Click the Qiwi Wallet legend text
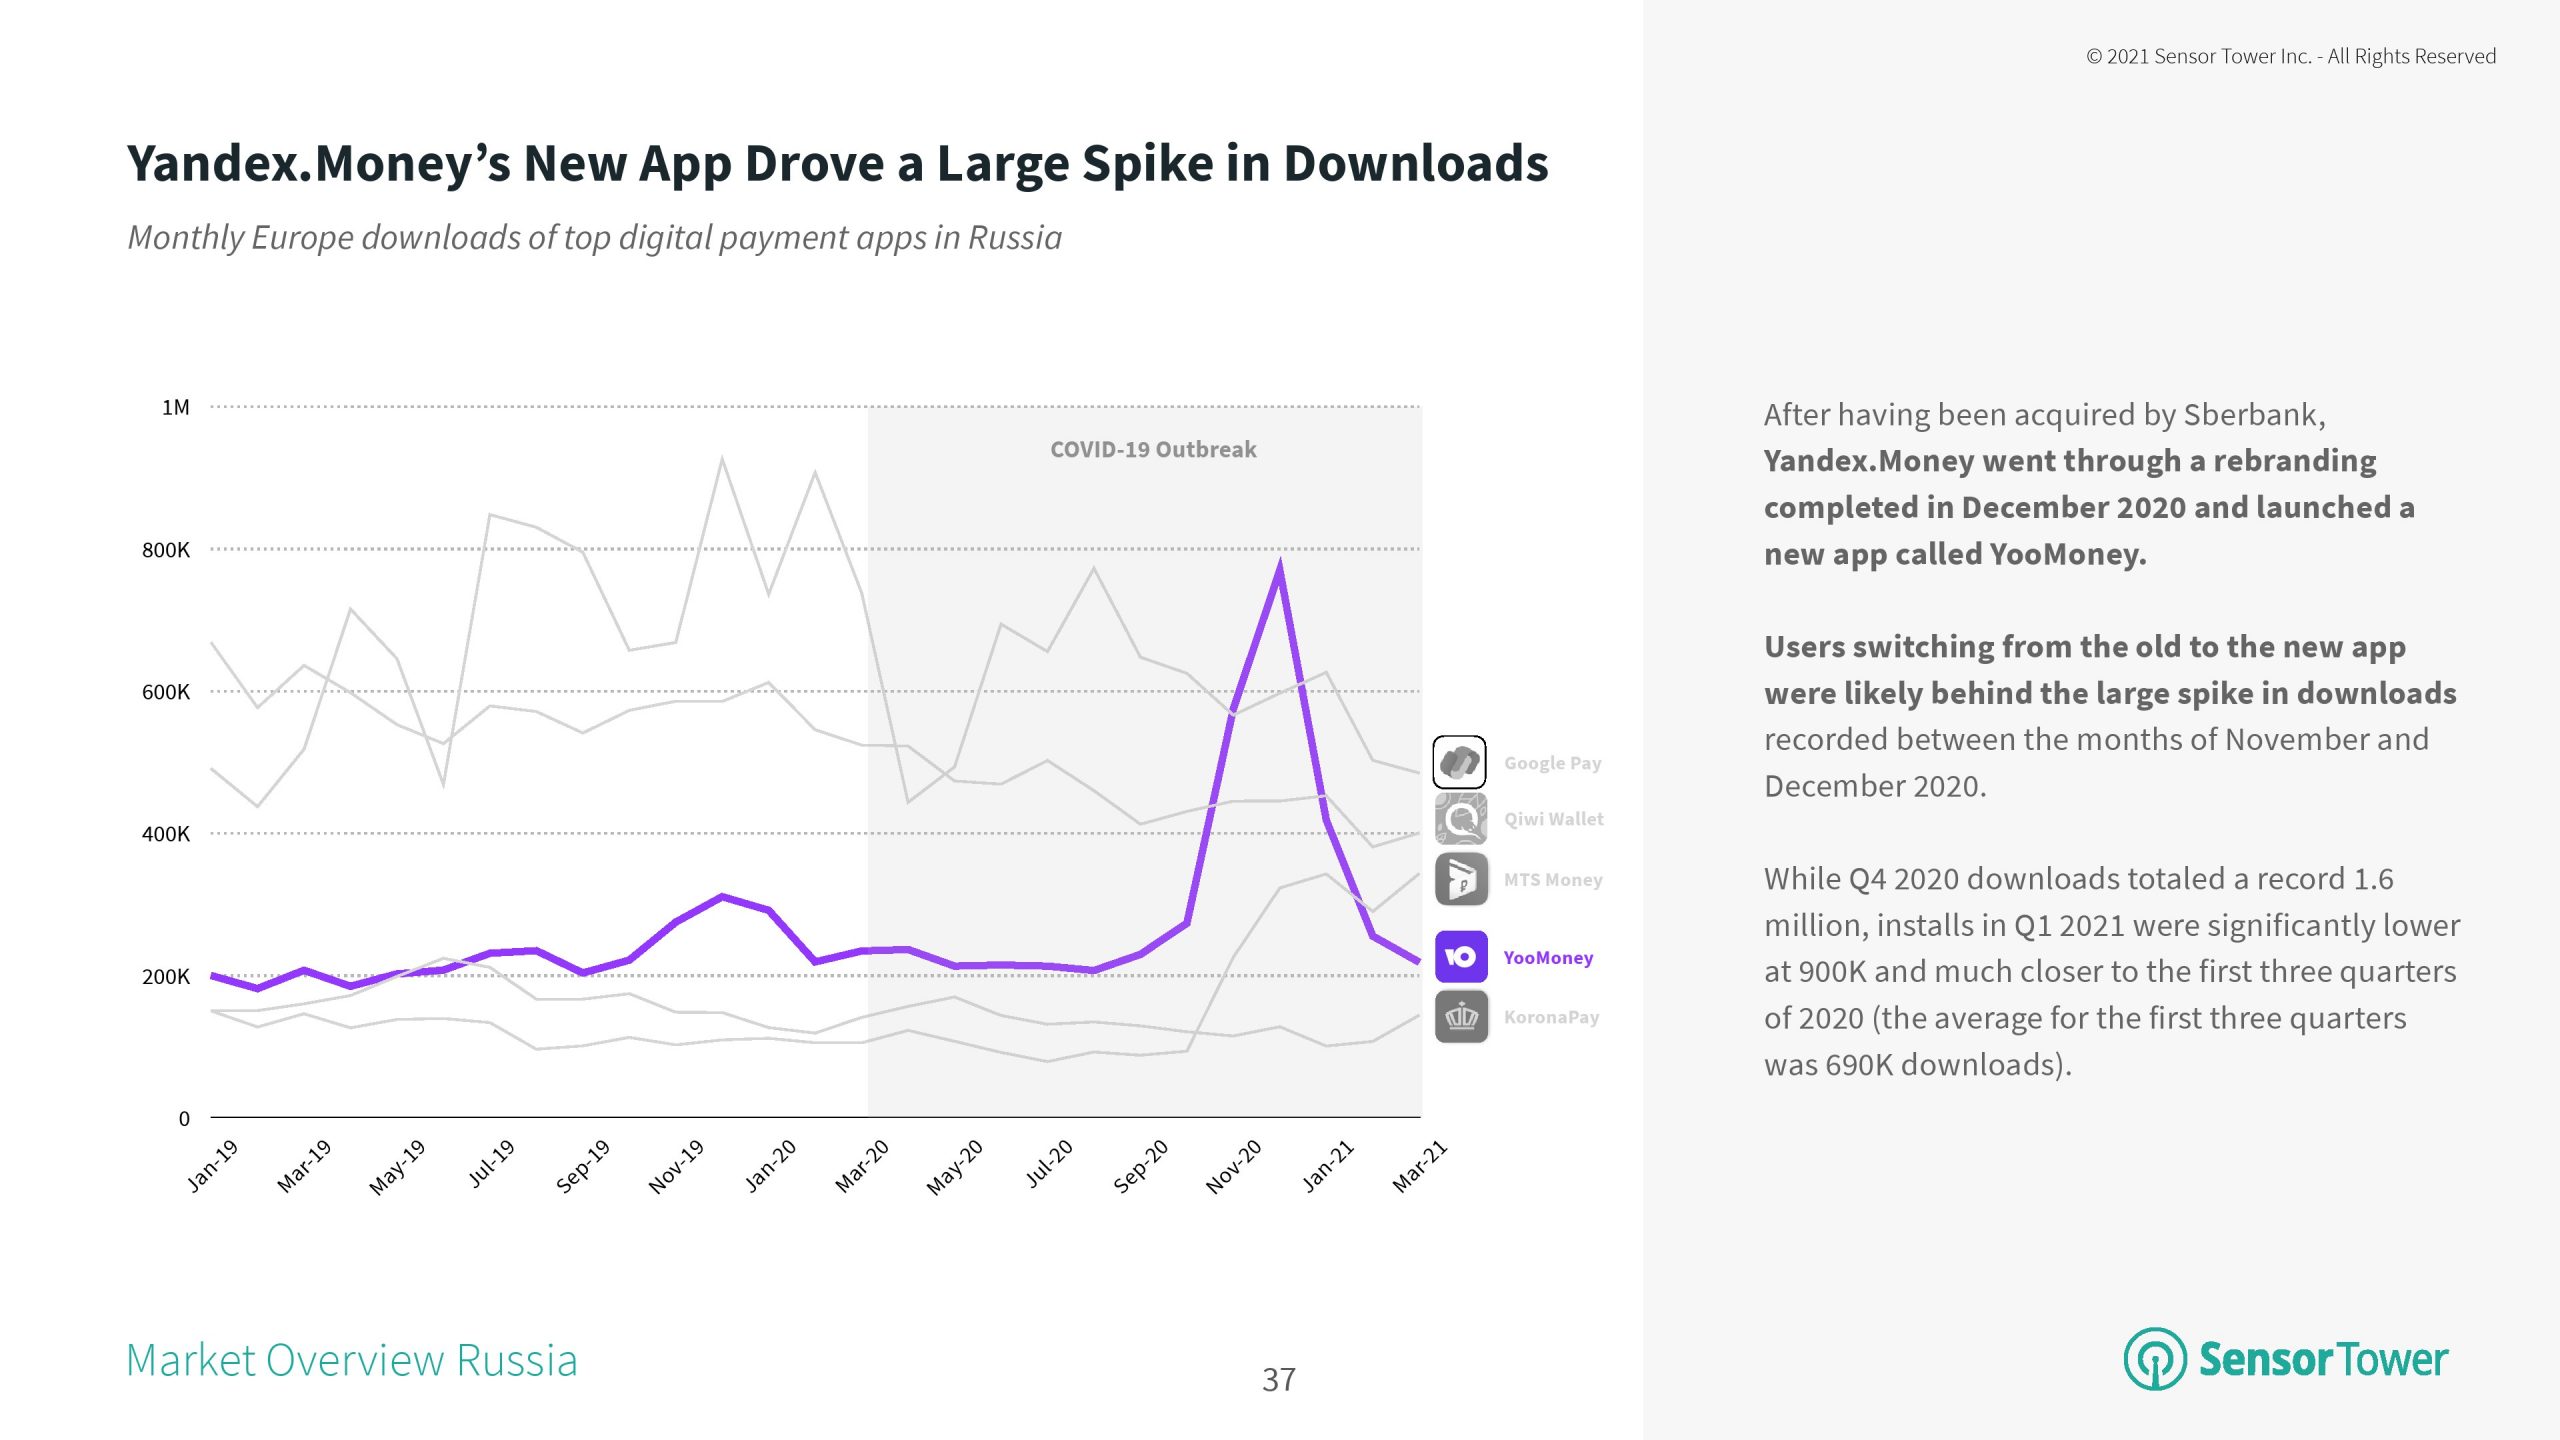The image size is (2560, 1440). (x=1553, y=819)
